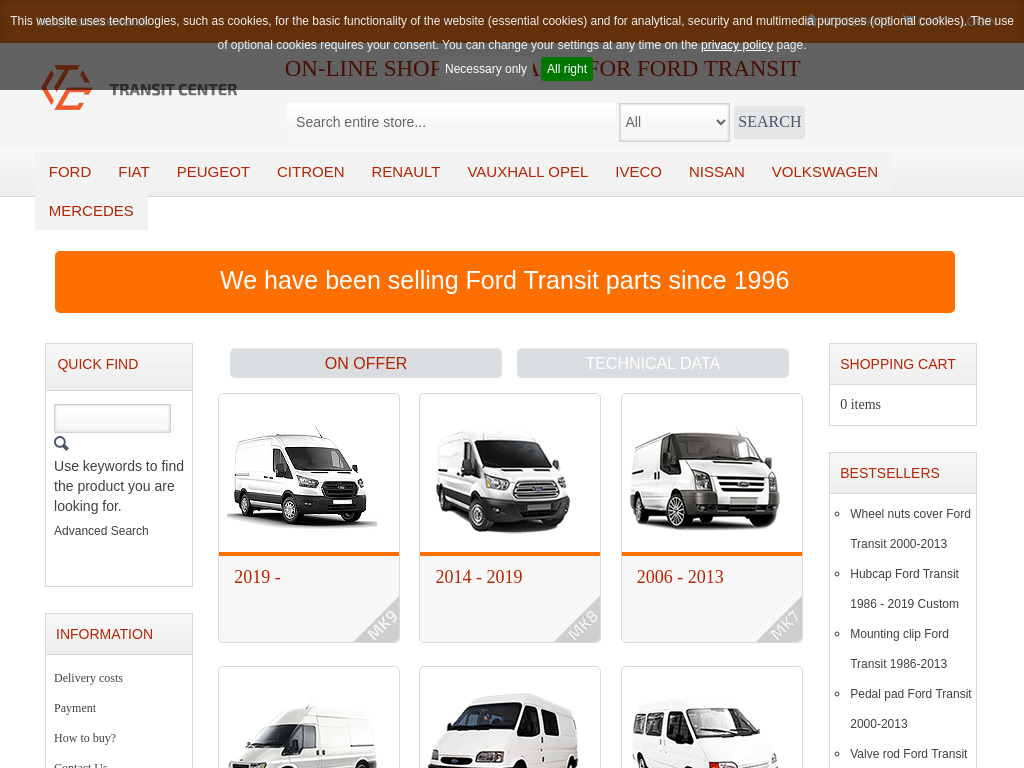
Task: Open the All category dropdown
Action: click(x=674, y=122)
